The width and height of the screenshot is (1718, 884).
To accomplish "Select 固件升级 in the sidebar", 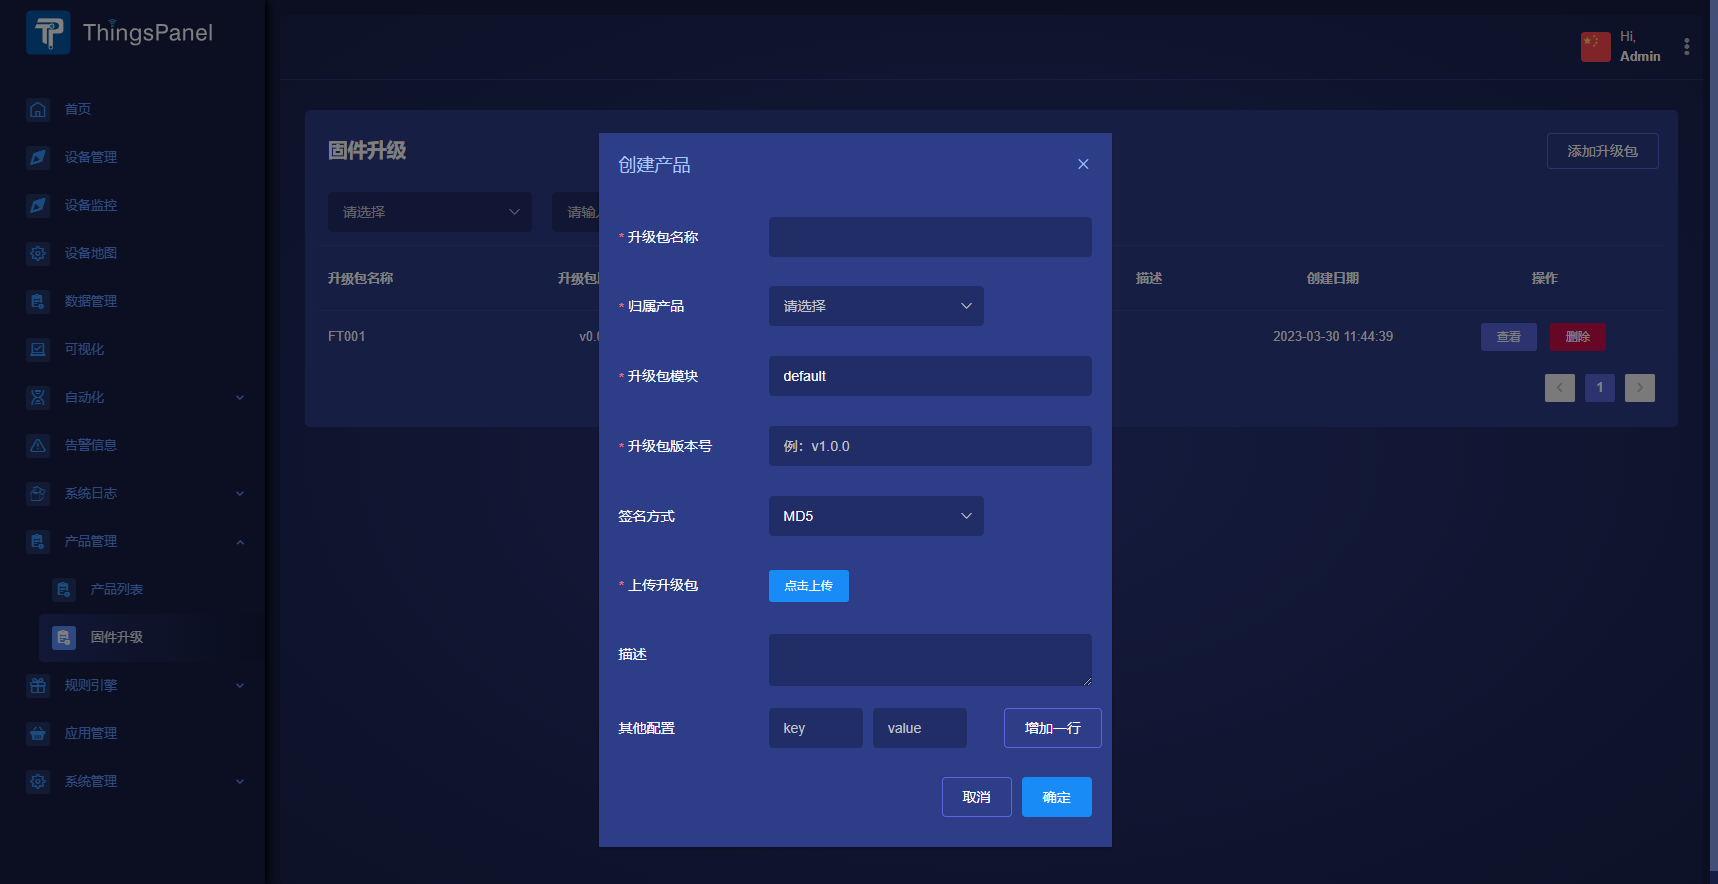I will (117, 637).
